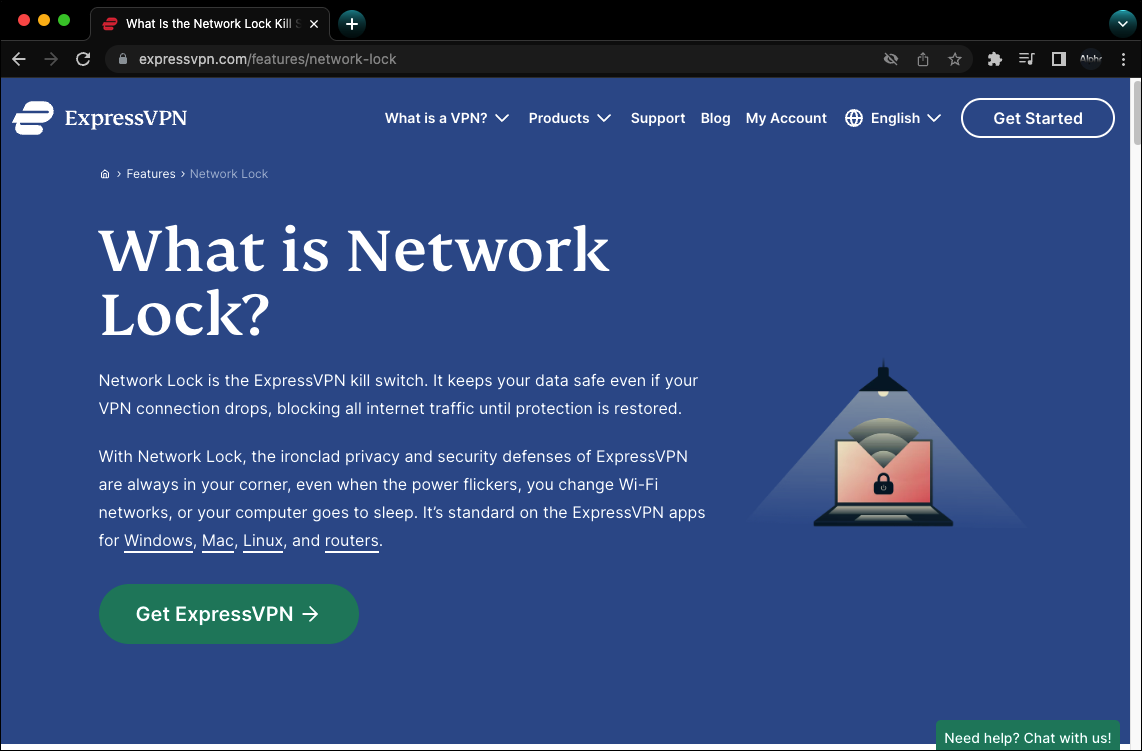This screenshot has width=1142, height=751.
Task: Click the Get ExpressVPN button
Action: click(228, 614)
